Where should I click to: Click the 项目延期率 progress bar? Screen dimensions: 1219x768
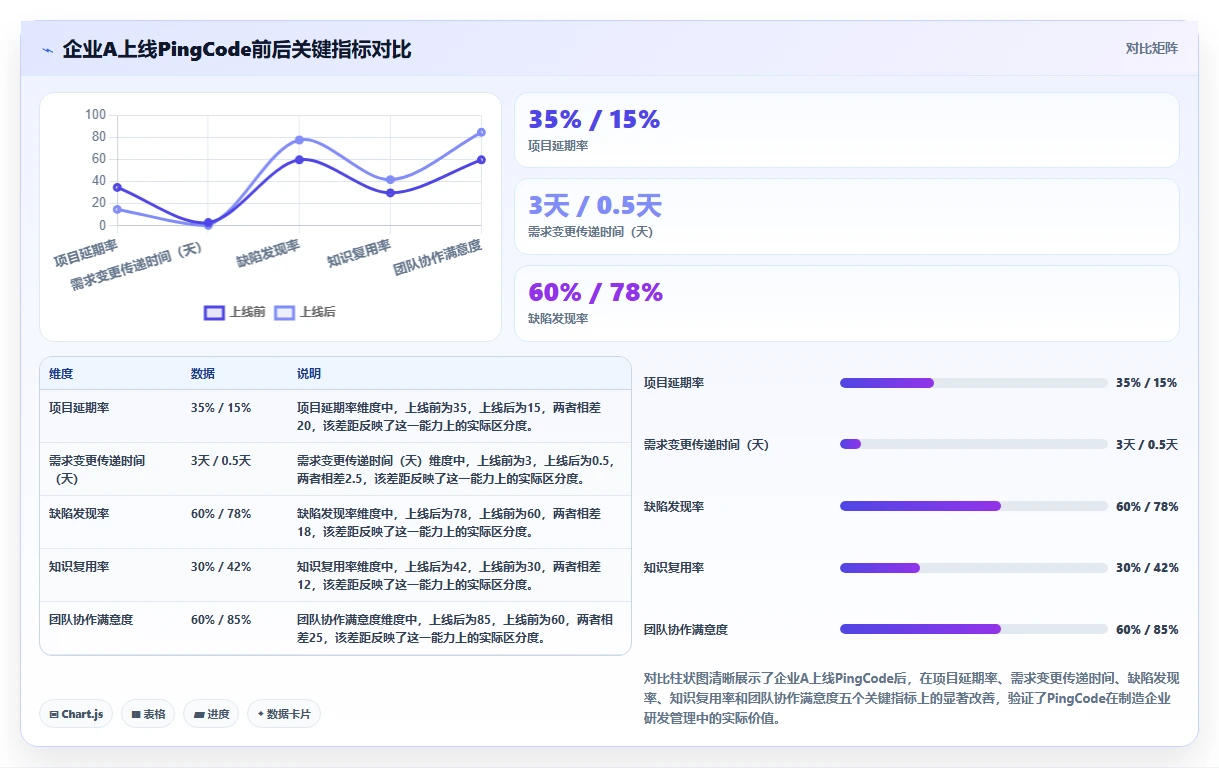(973, 383)
